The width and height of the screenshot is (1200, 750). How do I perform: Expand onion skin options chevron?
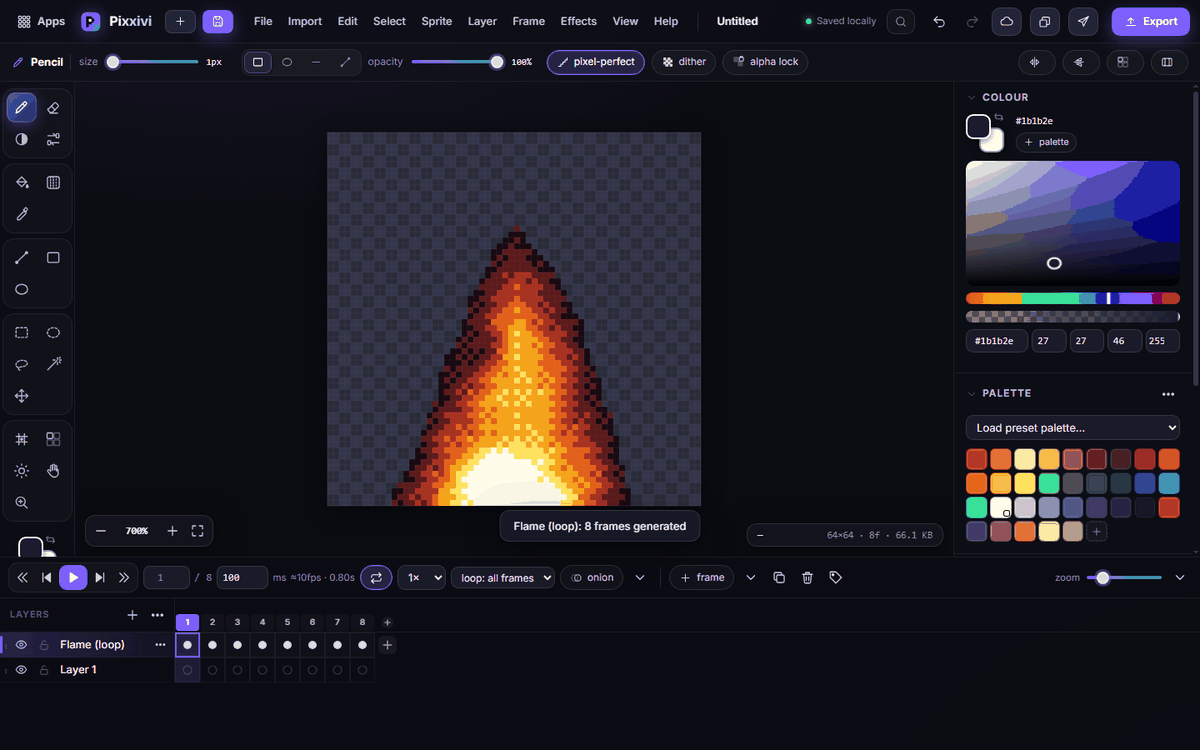[640, 577]
